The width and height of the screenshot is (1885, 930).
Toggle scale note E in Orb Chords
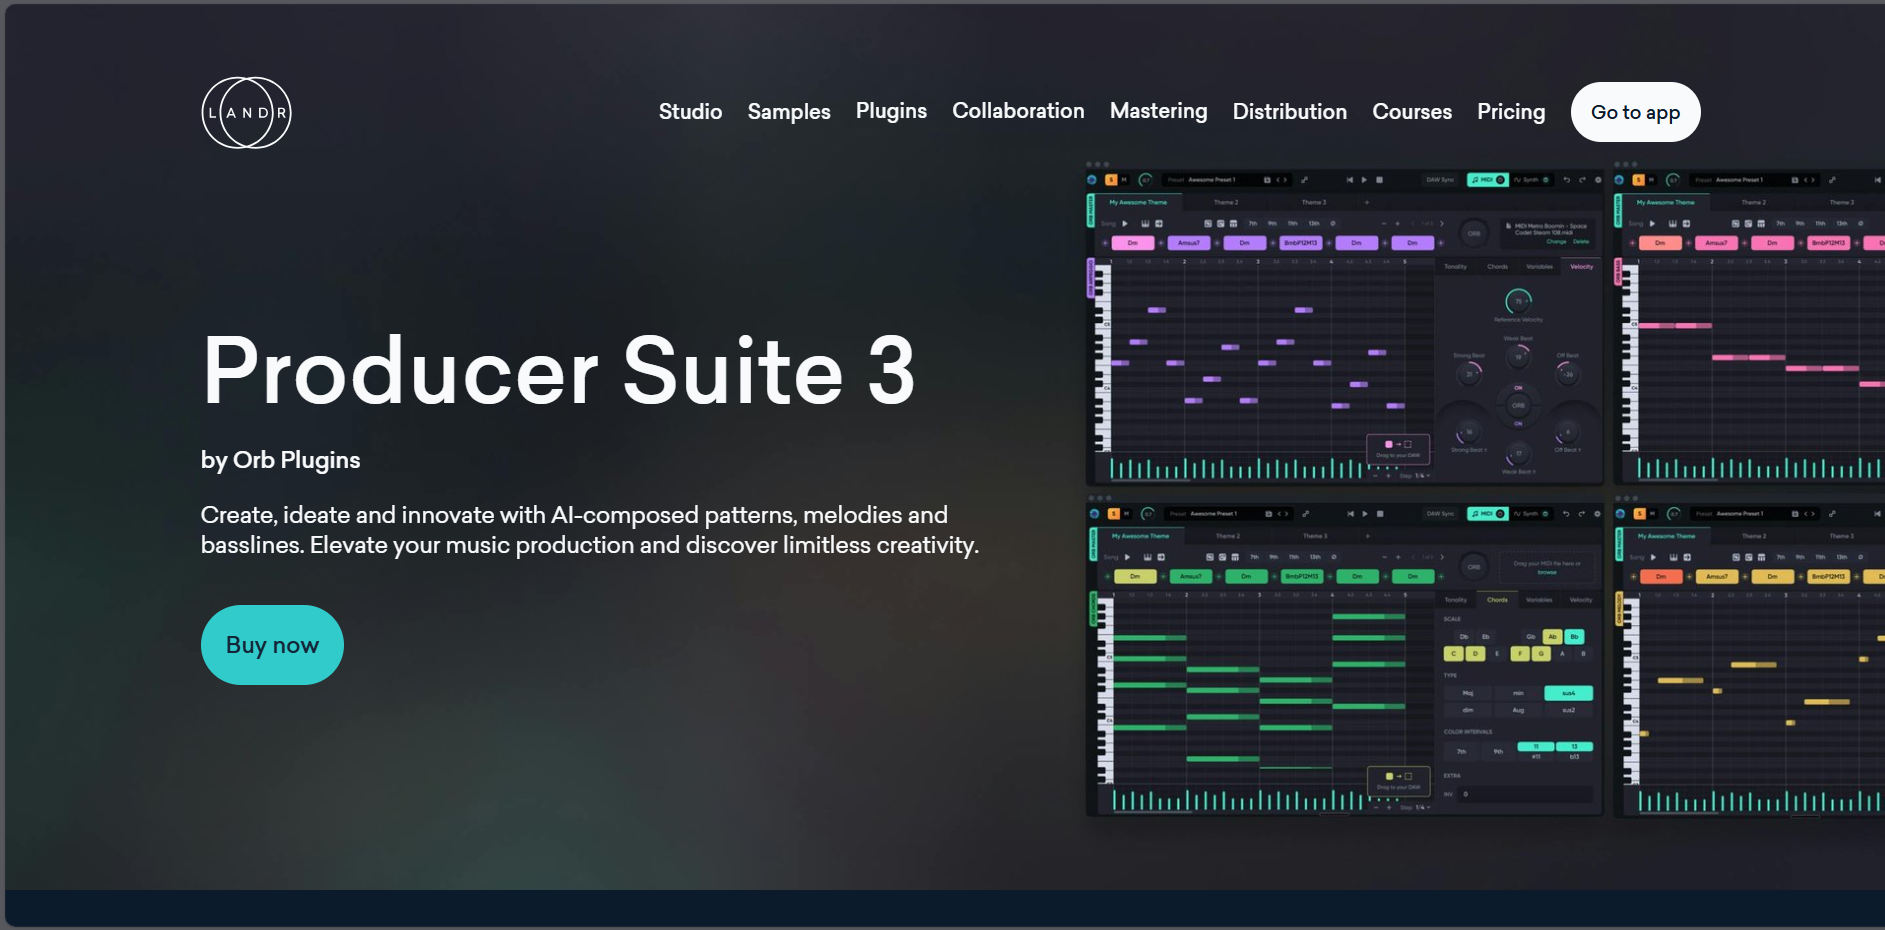pyautogui.click(x=1497, y=654)
